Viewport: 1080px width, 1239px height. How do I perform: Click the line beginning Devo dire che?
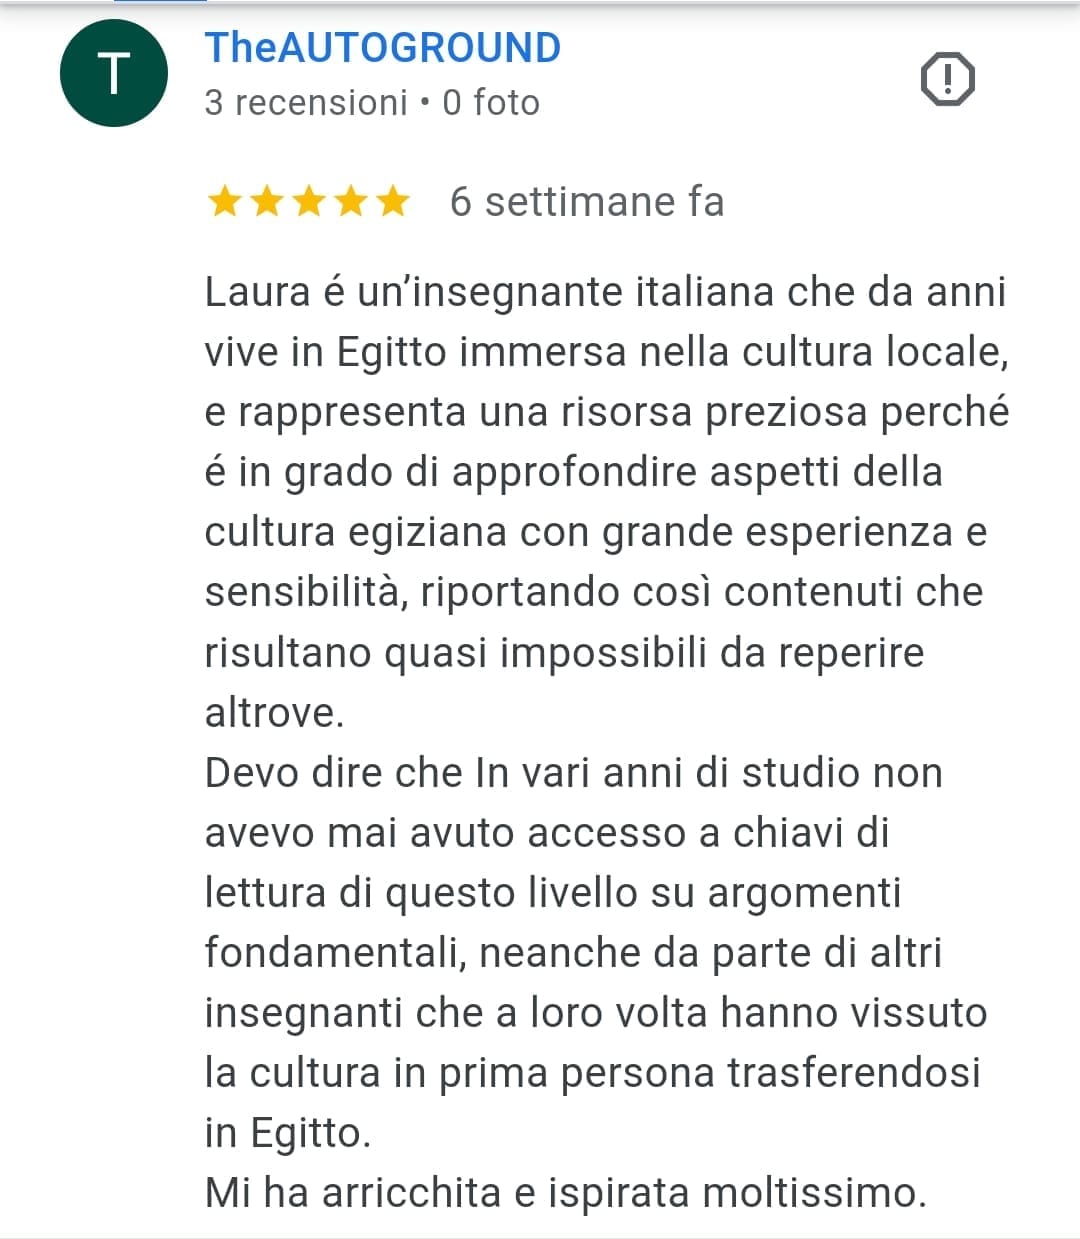tap(574, 773)
